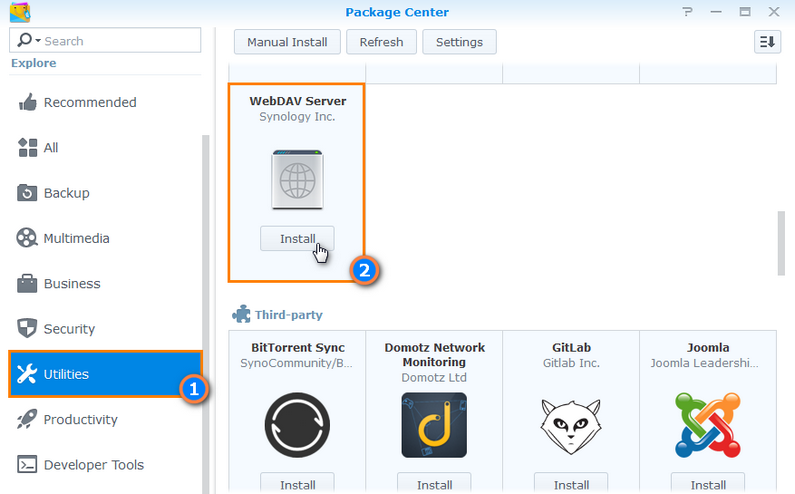Open the GitLab package title
Screen dimensions: 795x494
coord(571,347)
